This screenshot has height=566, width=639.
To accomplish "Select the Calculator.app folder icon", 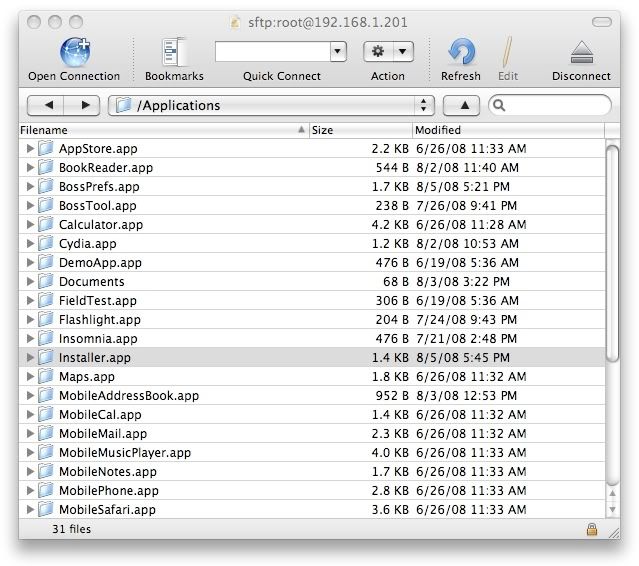I will 46,224.
